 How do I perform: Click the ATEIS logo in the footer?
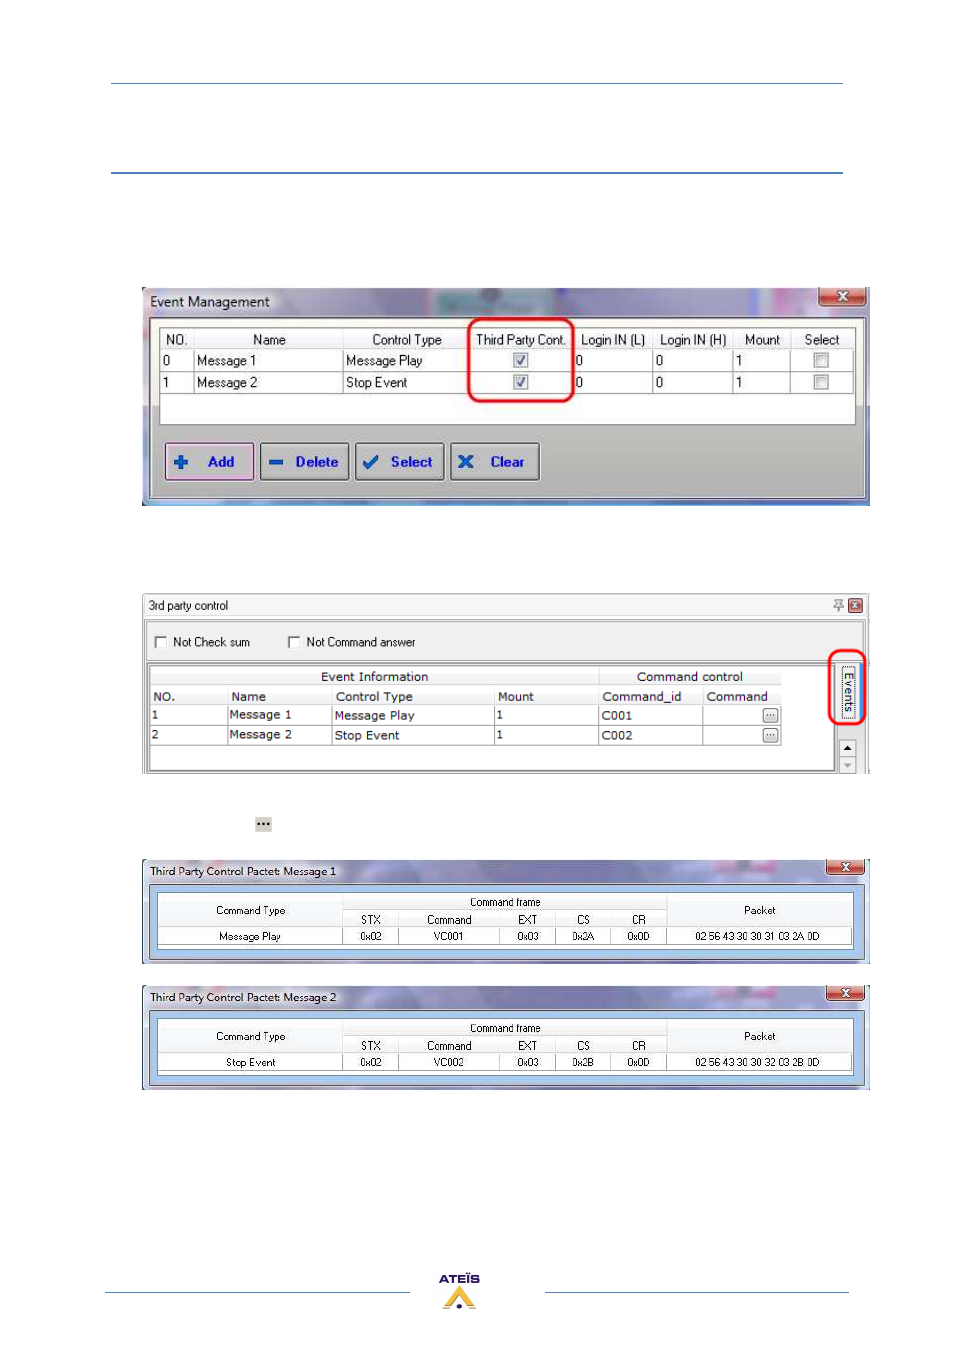pyautogui.click(x=459, y=1291)
